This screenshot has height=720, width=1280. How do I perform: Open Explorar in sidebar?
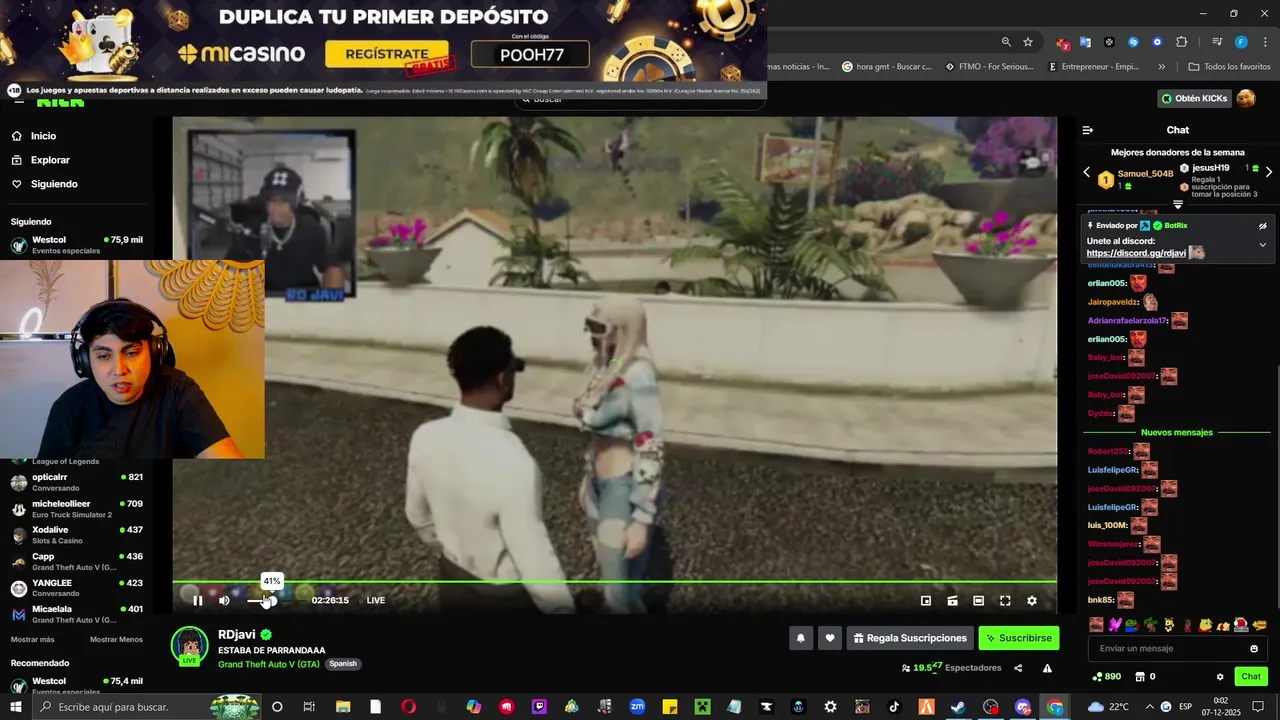pos(50,160)
